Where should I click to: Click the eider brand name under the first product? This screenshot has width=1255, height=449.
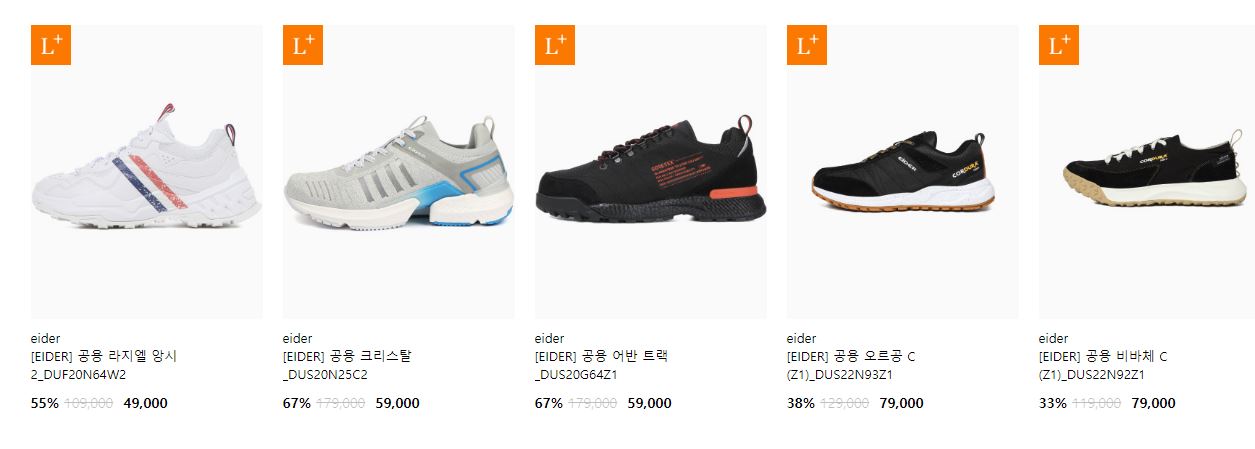click(x=46, y=338)
